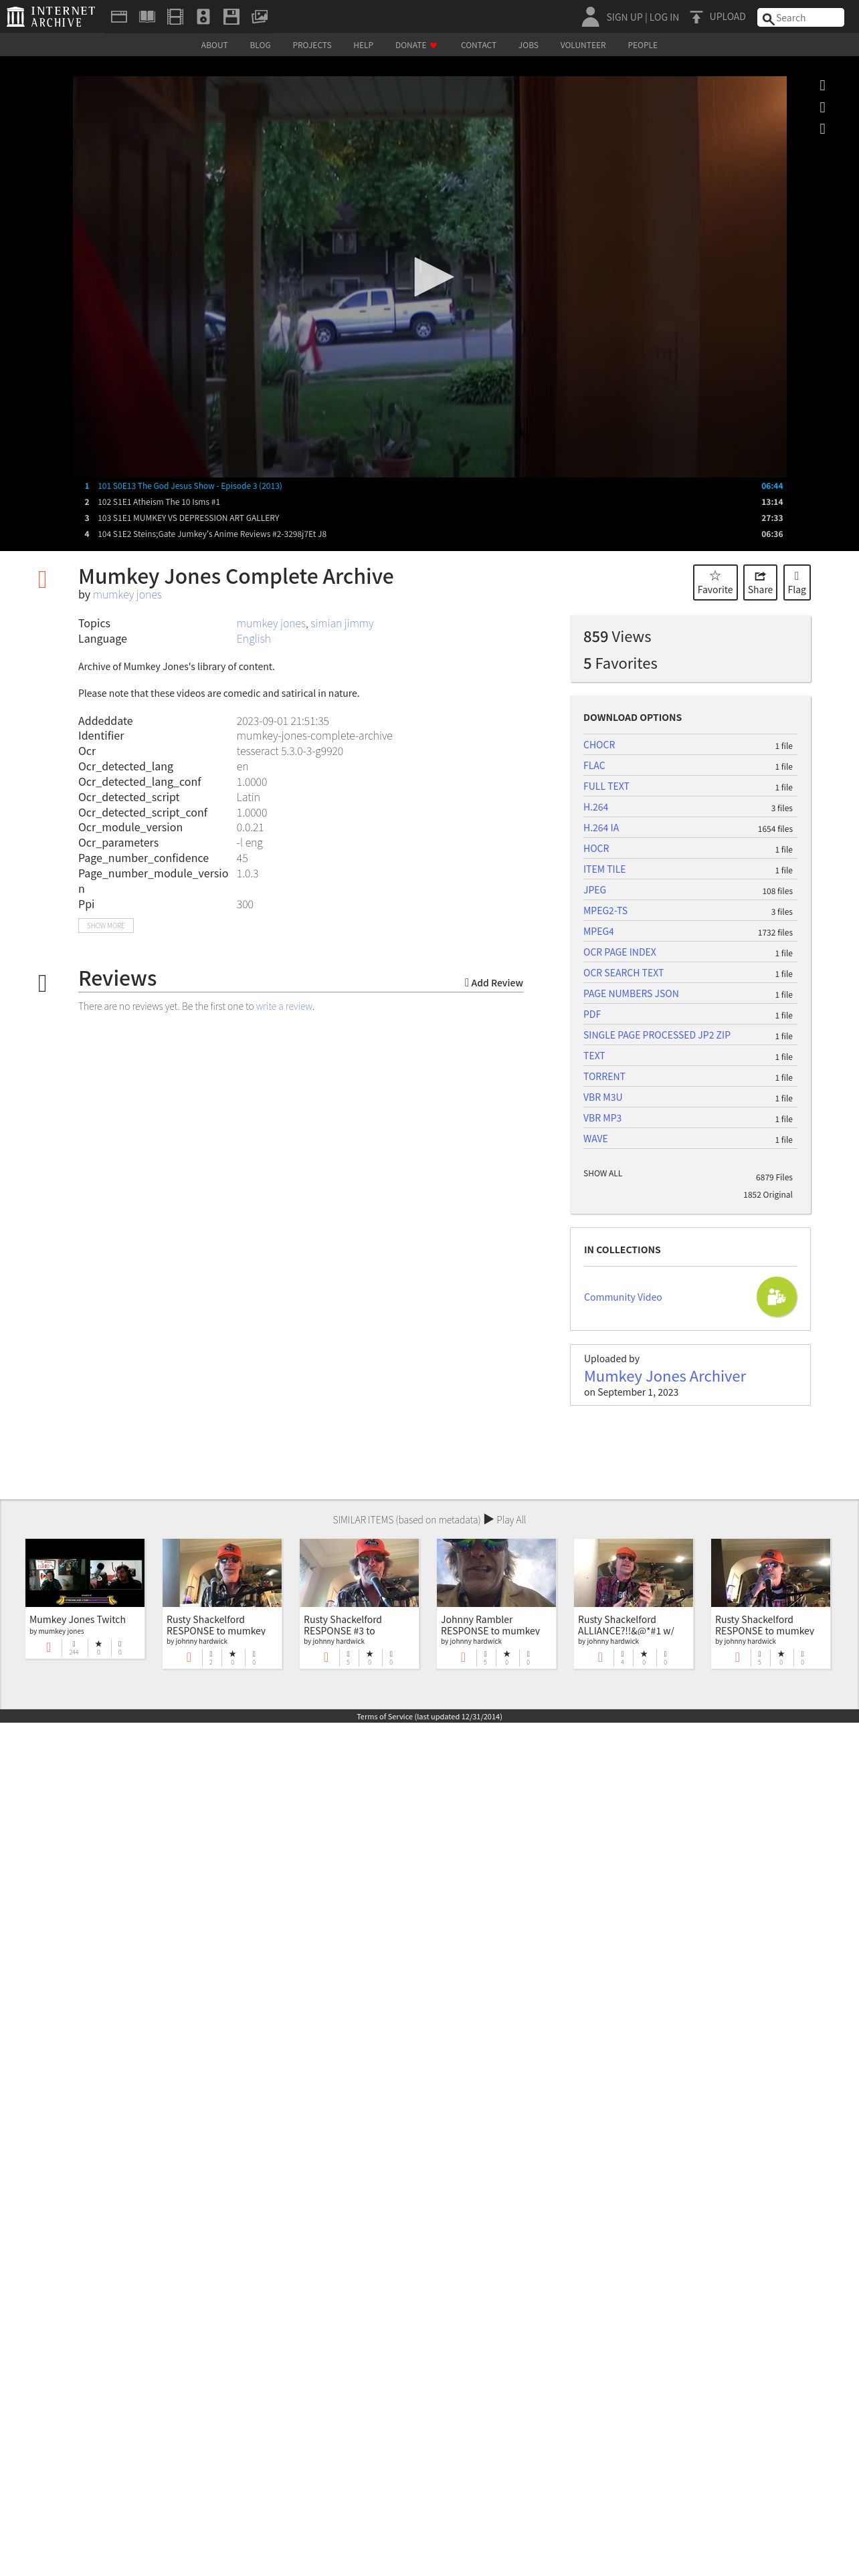Open the simian jimmy topic link
Viewport: 859px width, 2576px height.
[342, 623]
